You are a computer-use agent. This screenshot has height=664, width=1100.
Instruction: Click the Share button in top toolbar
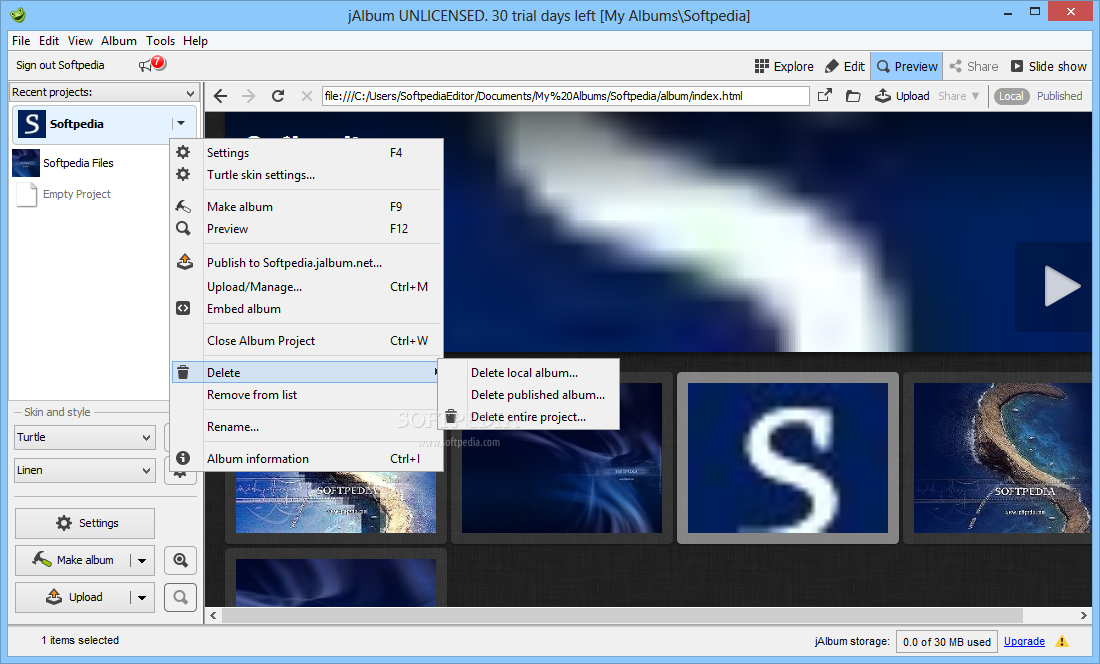[x=974, y=66]
